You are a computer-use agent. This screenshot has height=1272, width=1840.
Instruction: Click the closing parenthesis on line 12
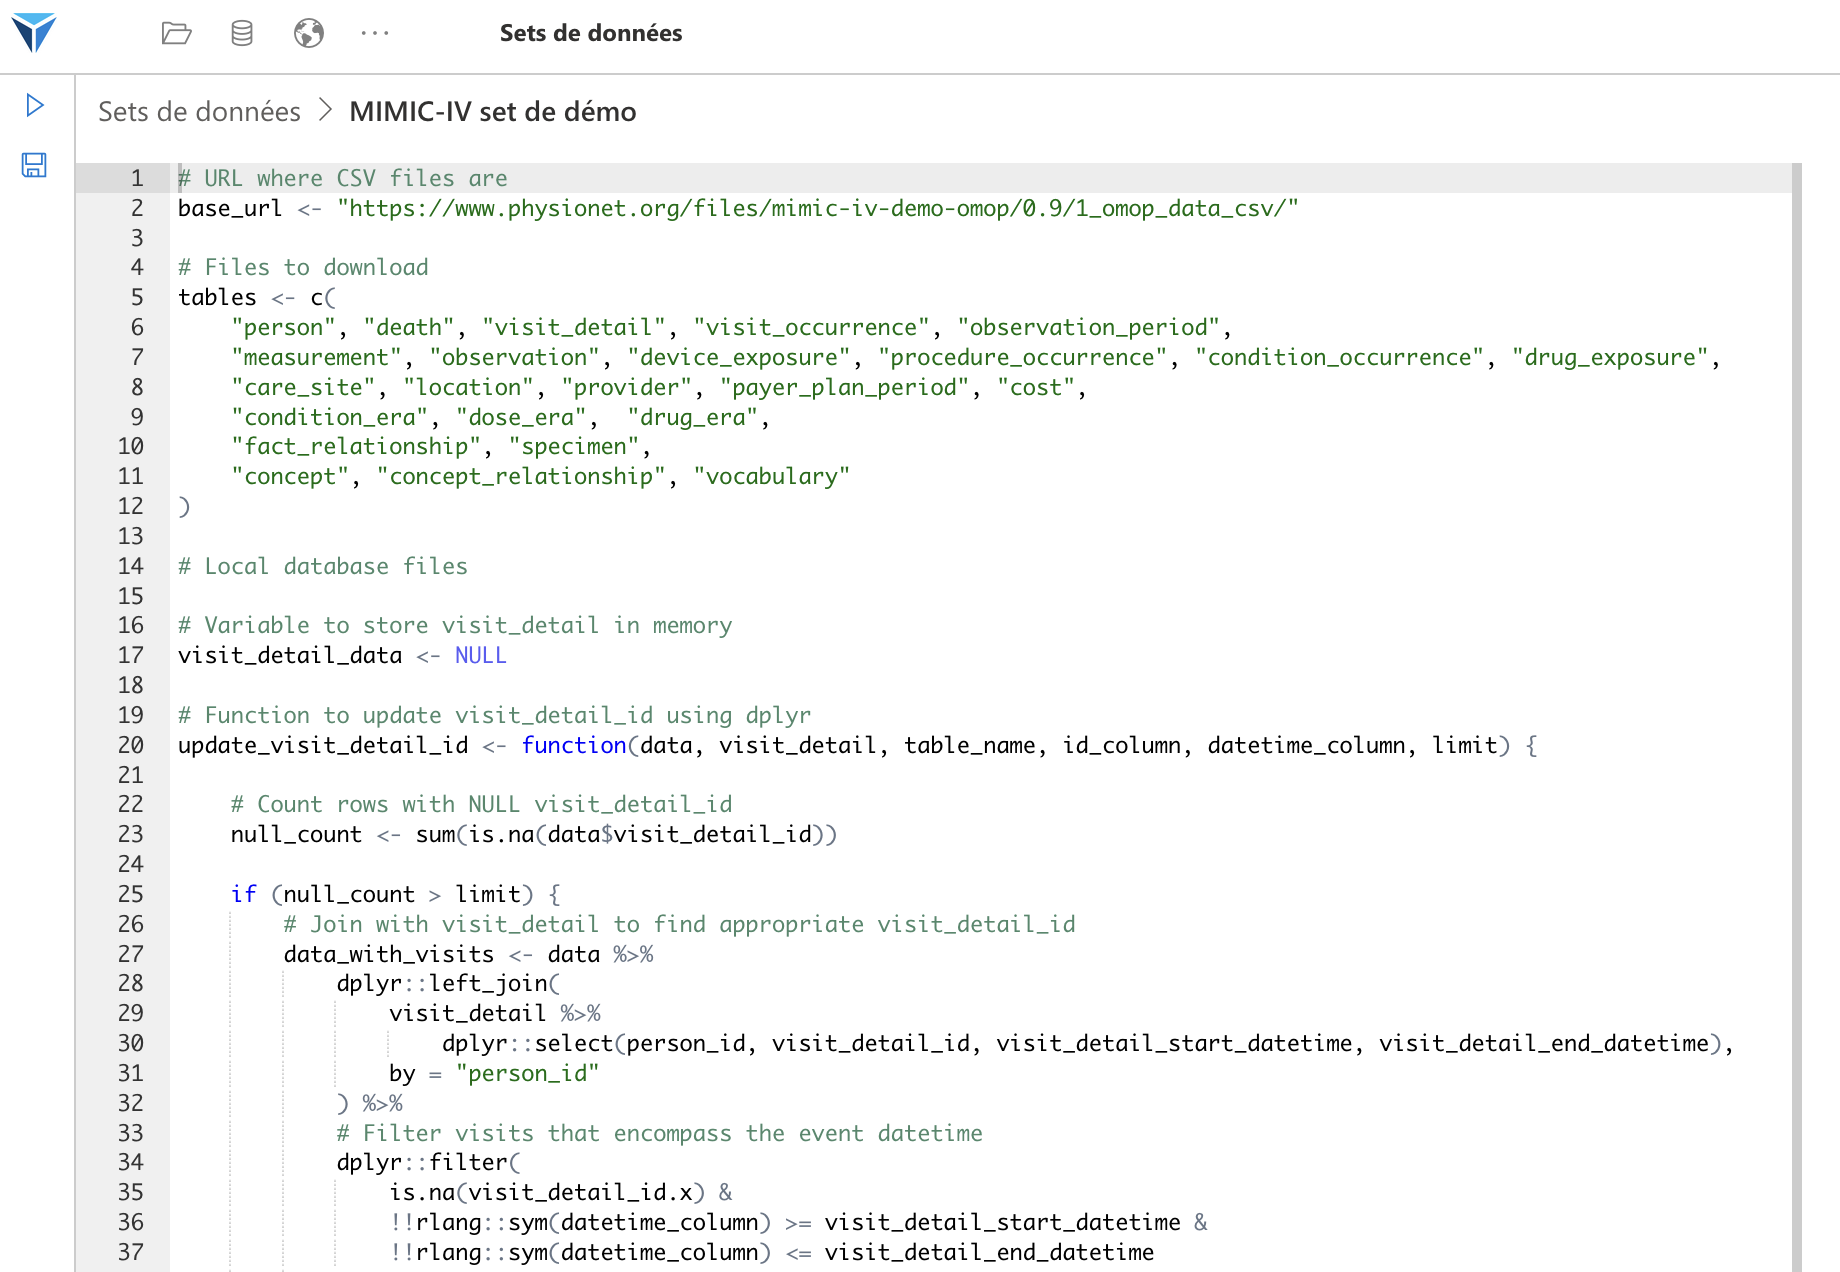click(x=184, y=506)
